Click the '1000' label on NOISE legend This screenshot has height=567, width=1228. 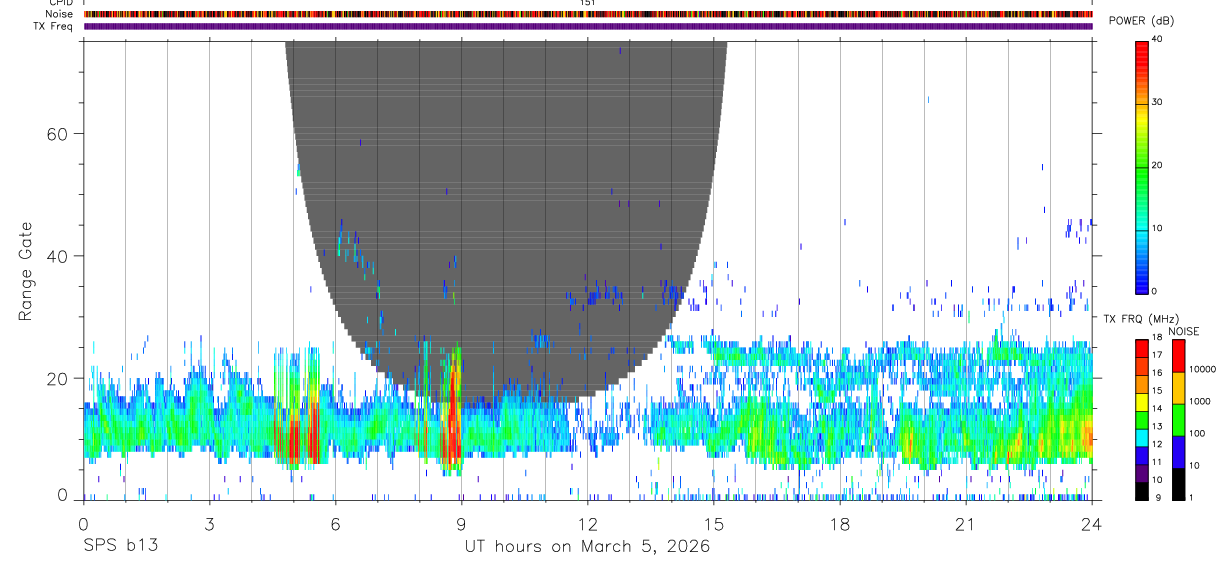click(1199, 403)
